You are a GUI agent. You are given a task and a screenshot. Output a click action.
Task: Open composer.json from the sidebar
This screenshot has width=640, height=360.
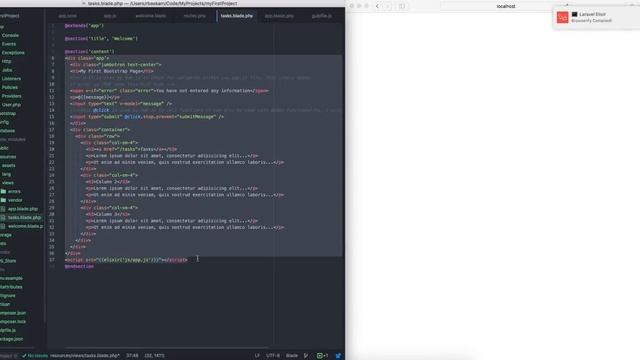click(x=13, y=313)
